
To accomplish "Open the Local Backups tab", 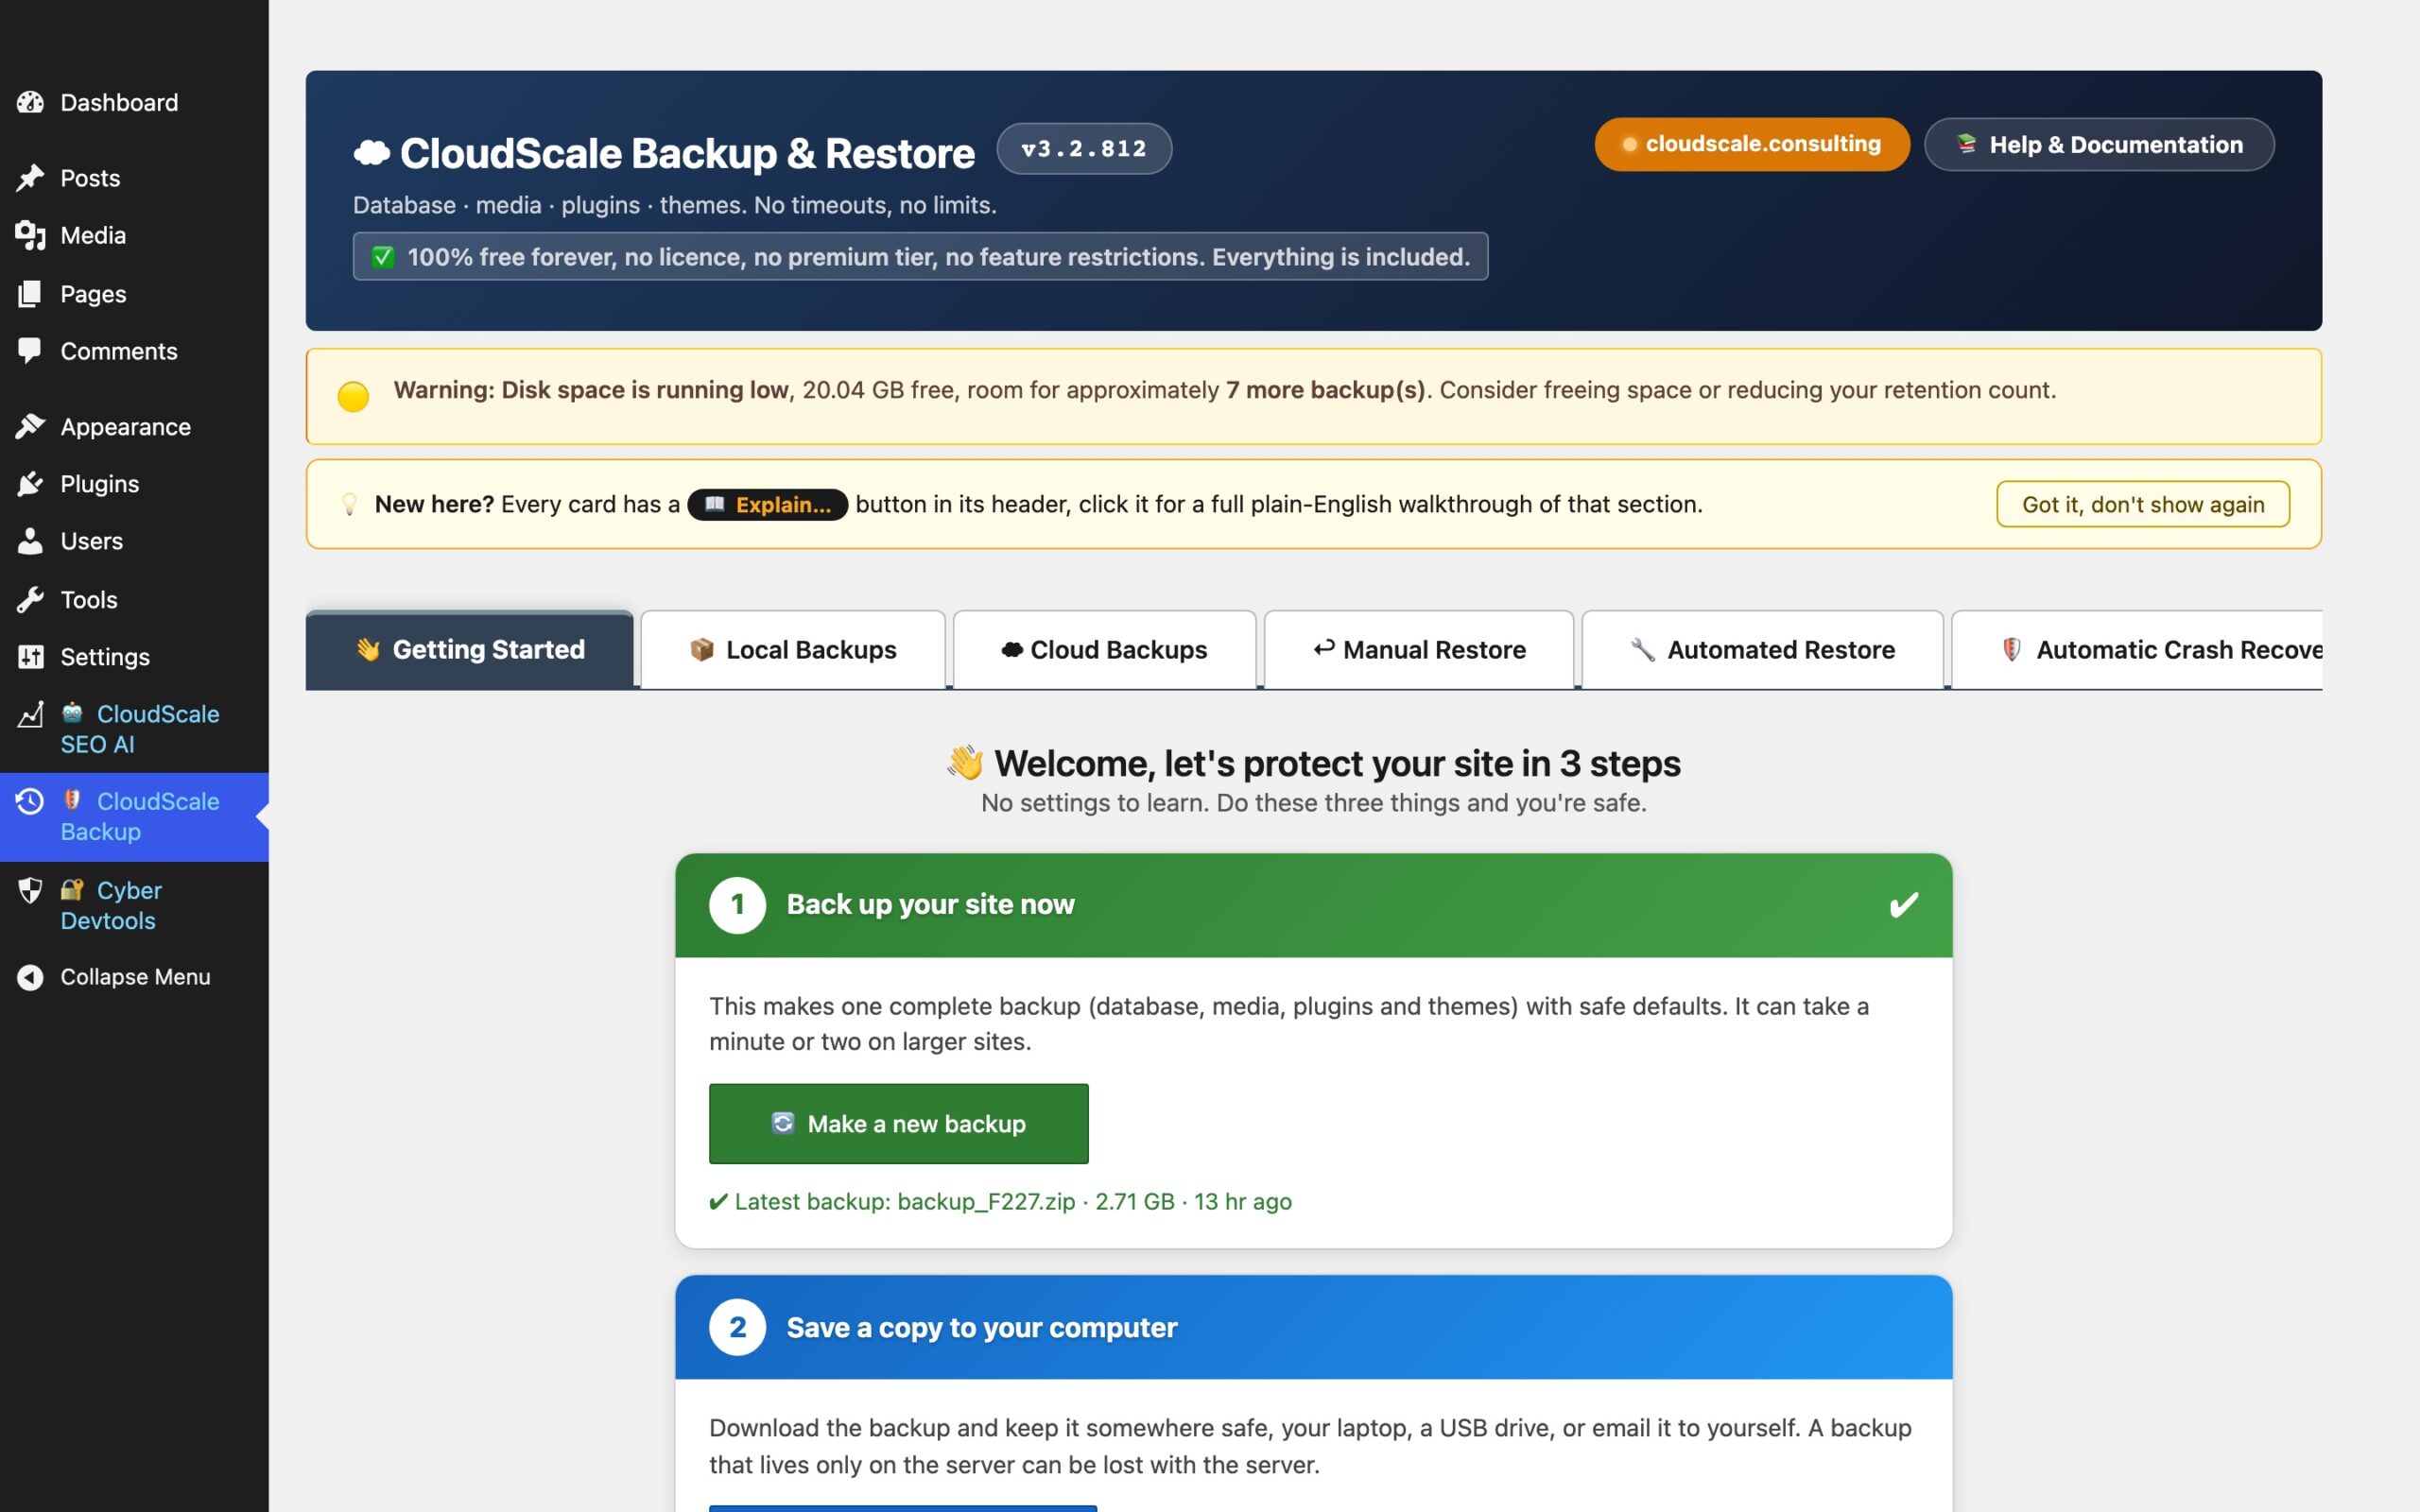I will point(793,650).
